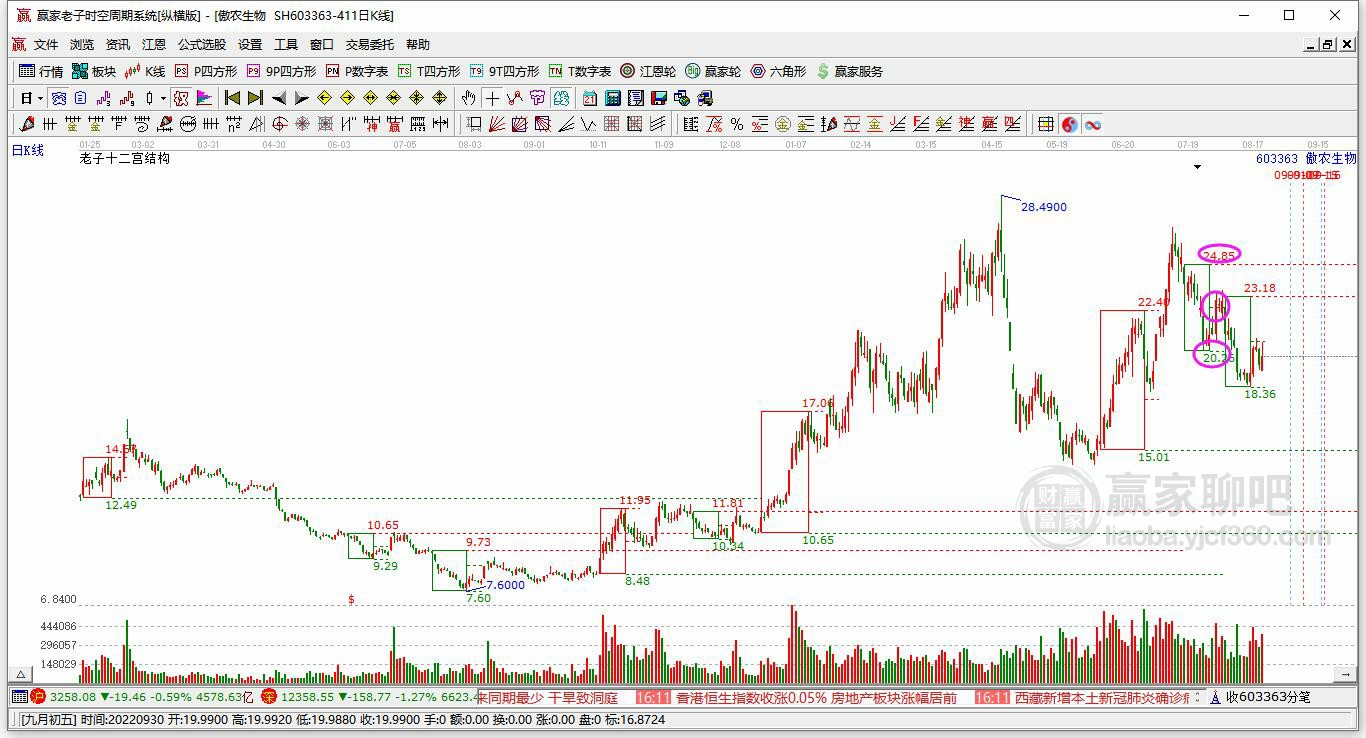The width and height of the screenshot is (1366, 738).
Task: Select the red pencil drawing tool
Action: [x=27, y=124]
